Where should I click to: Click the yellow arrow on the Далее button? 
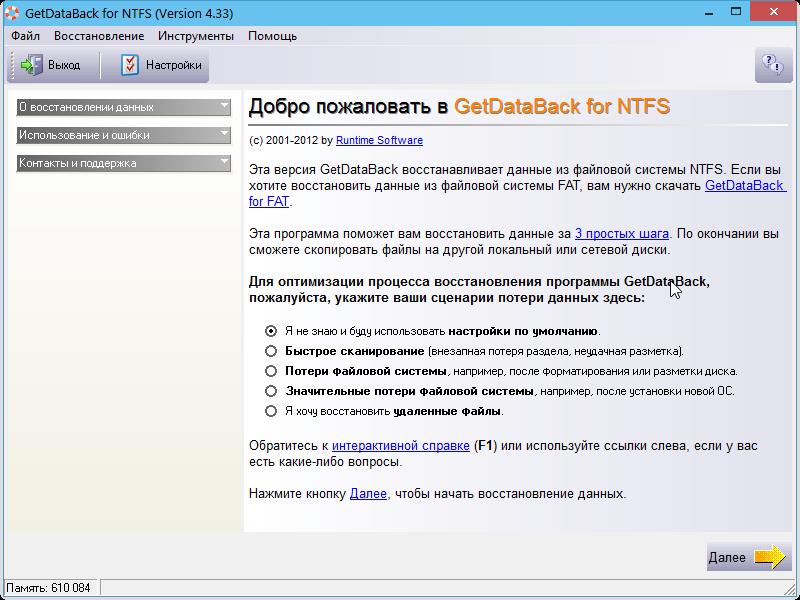tap(770, 557)
